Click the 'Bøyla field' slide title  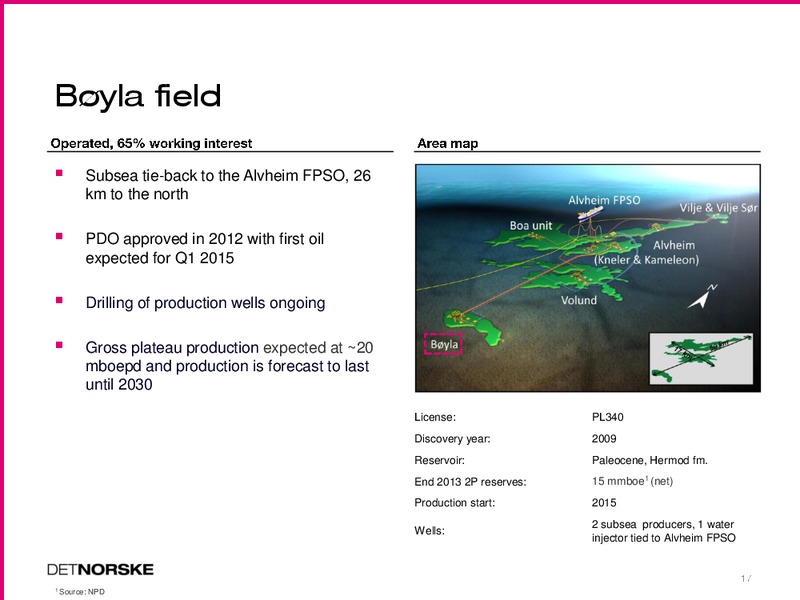tap(138, 96)
